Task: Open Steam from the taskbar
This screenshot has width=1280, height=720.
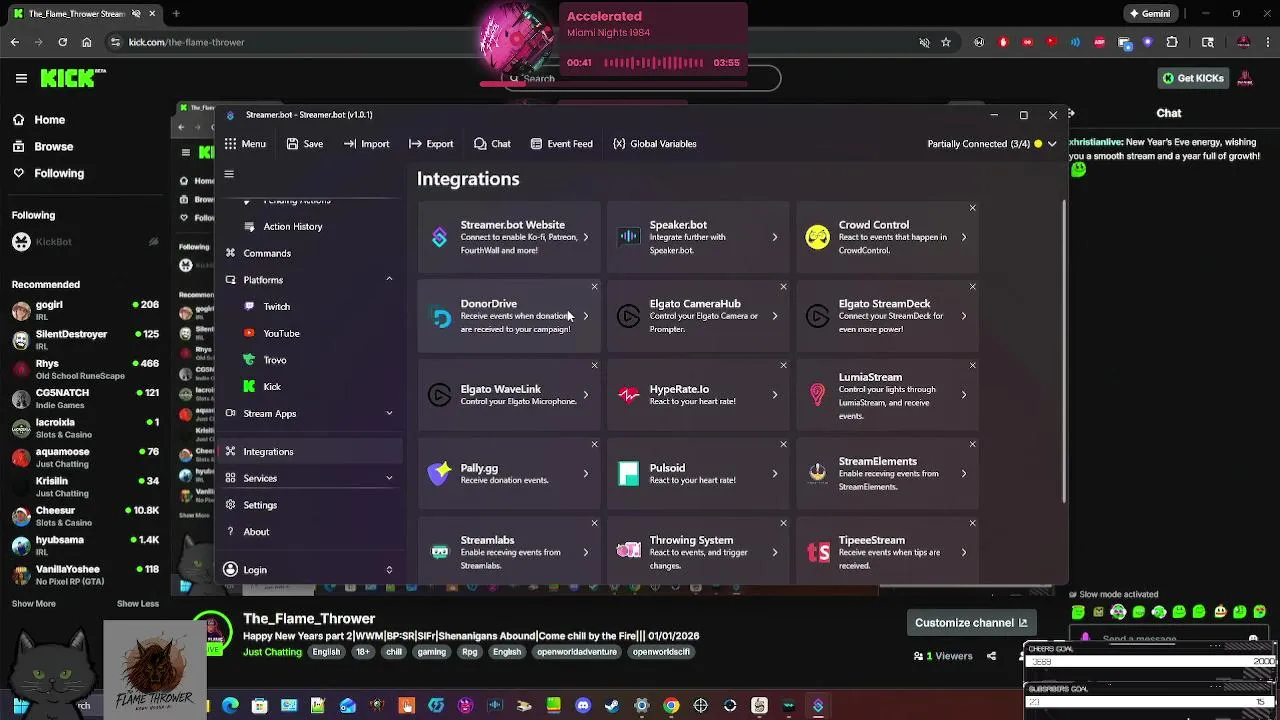Action: [612, 706]
